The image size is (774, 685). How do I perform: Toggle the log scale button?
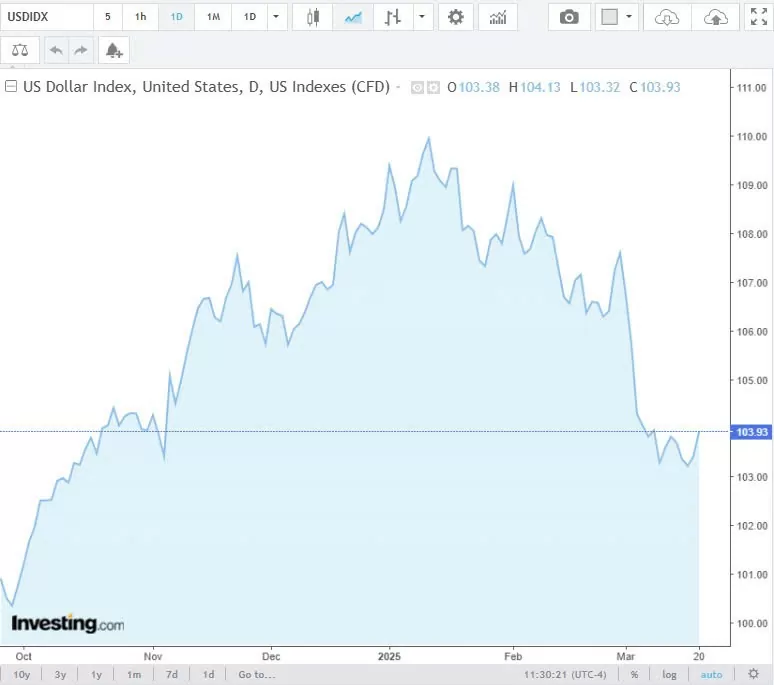click(x=669, y=674)
